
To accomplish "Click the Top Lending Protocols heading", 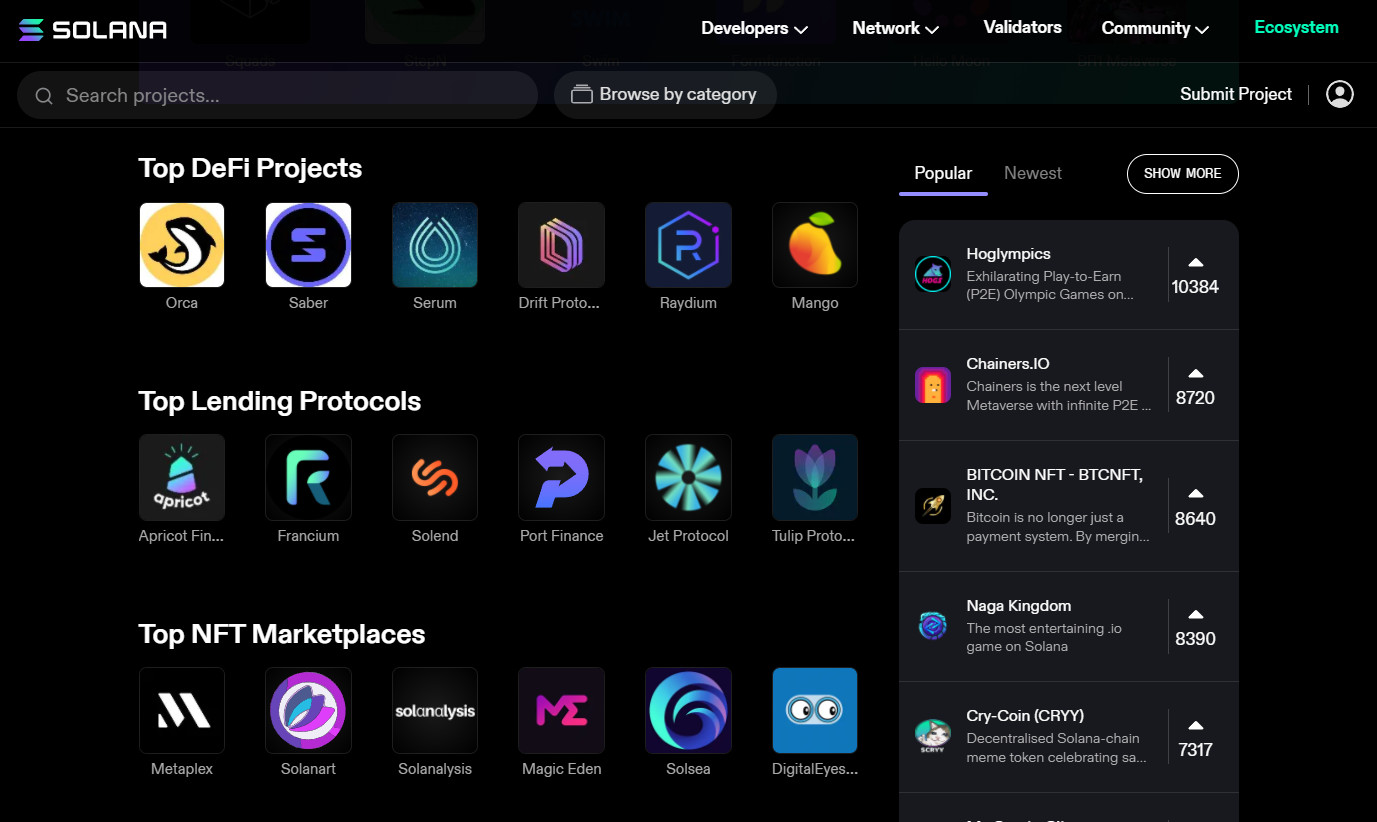I will [280, 401].
